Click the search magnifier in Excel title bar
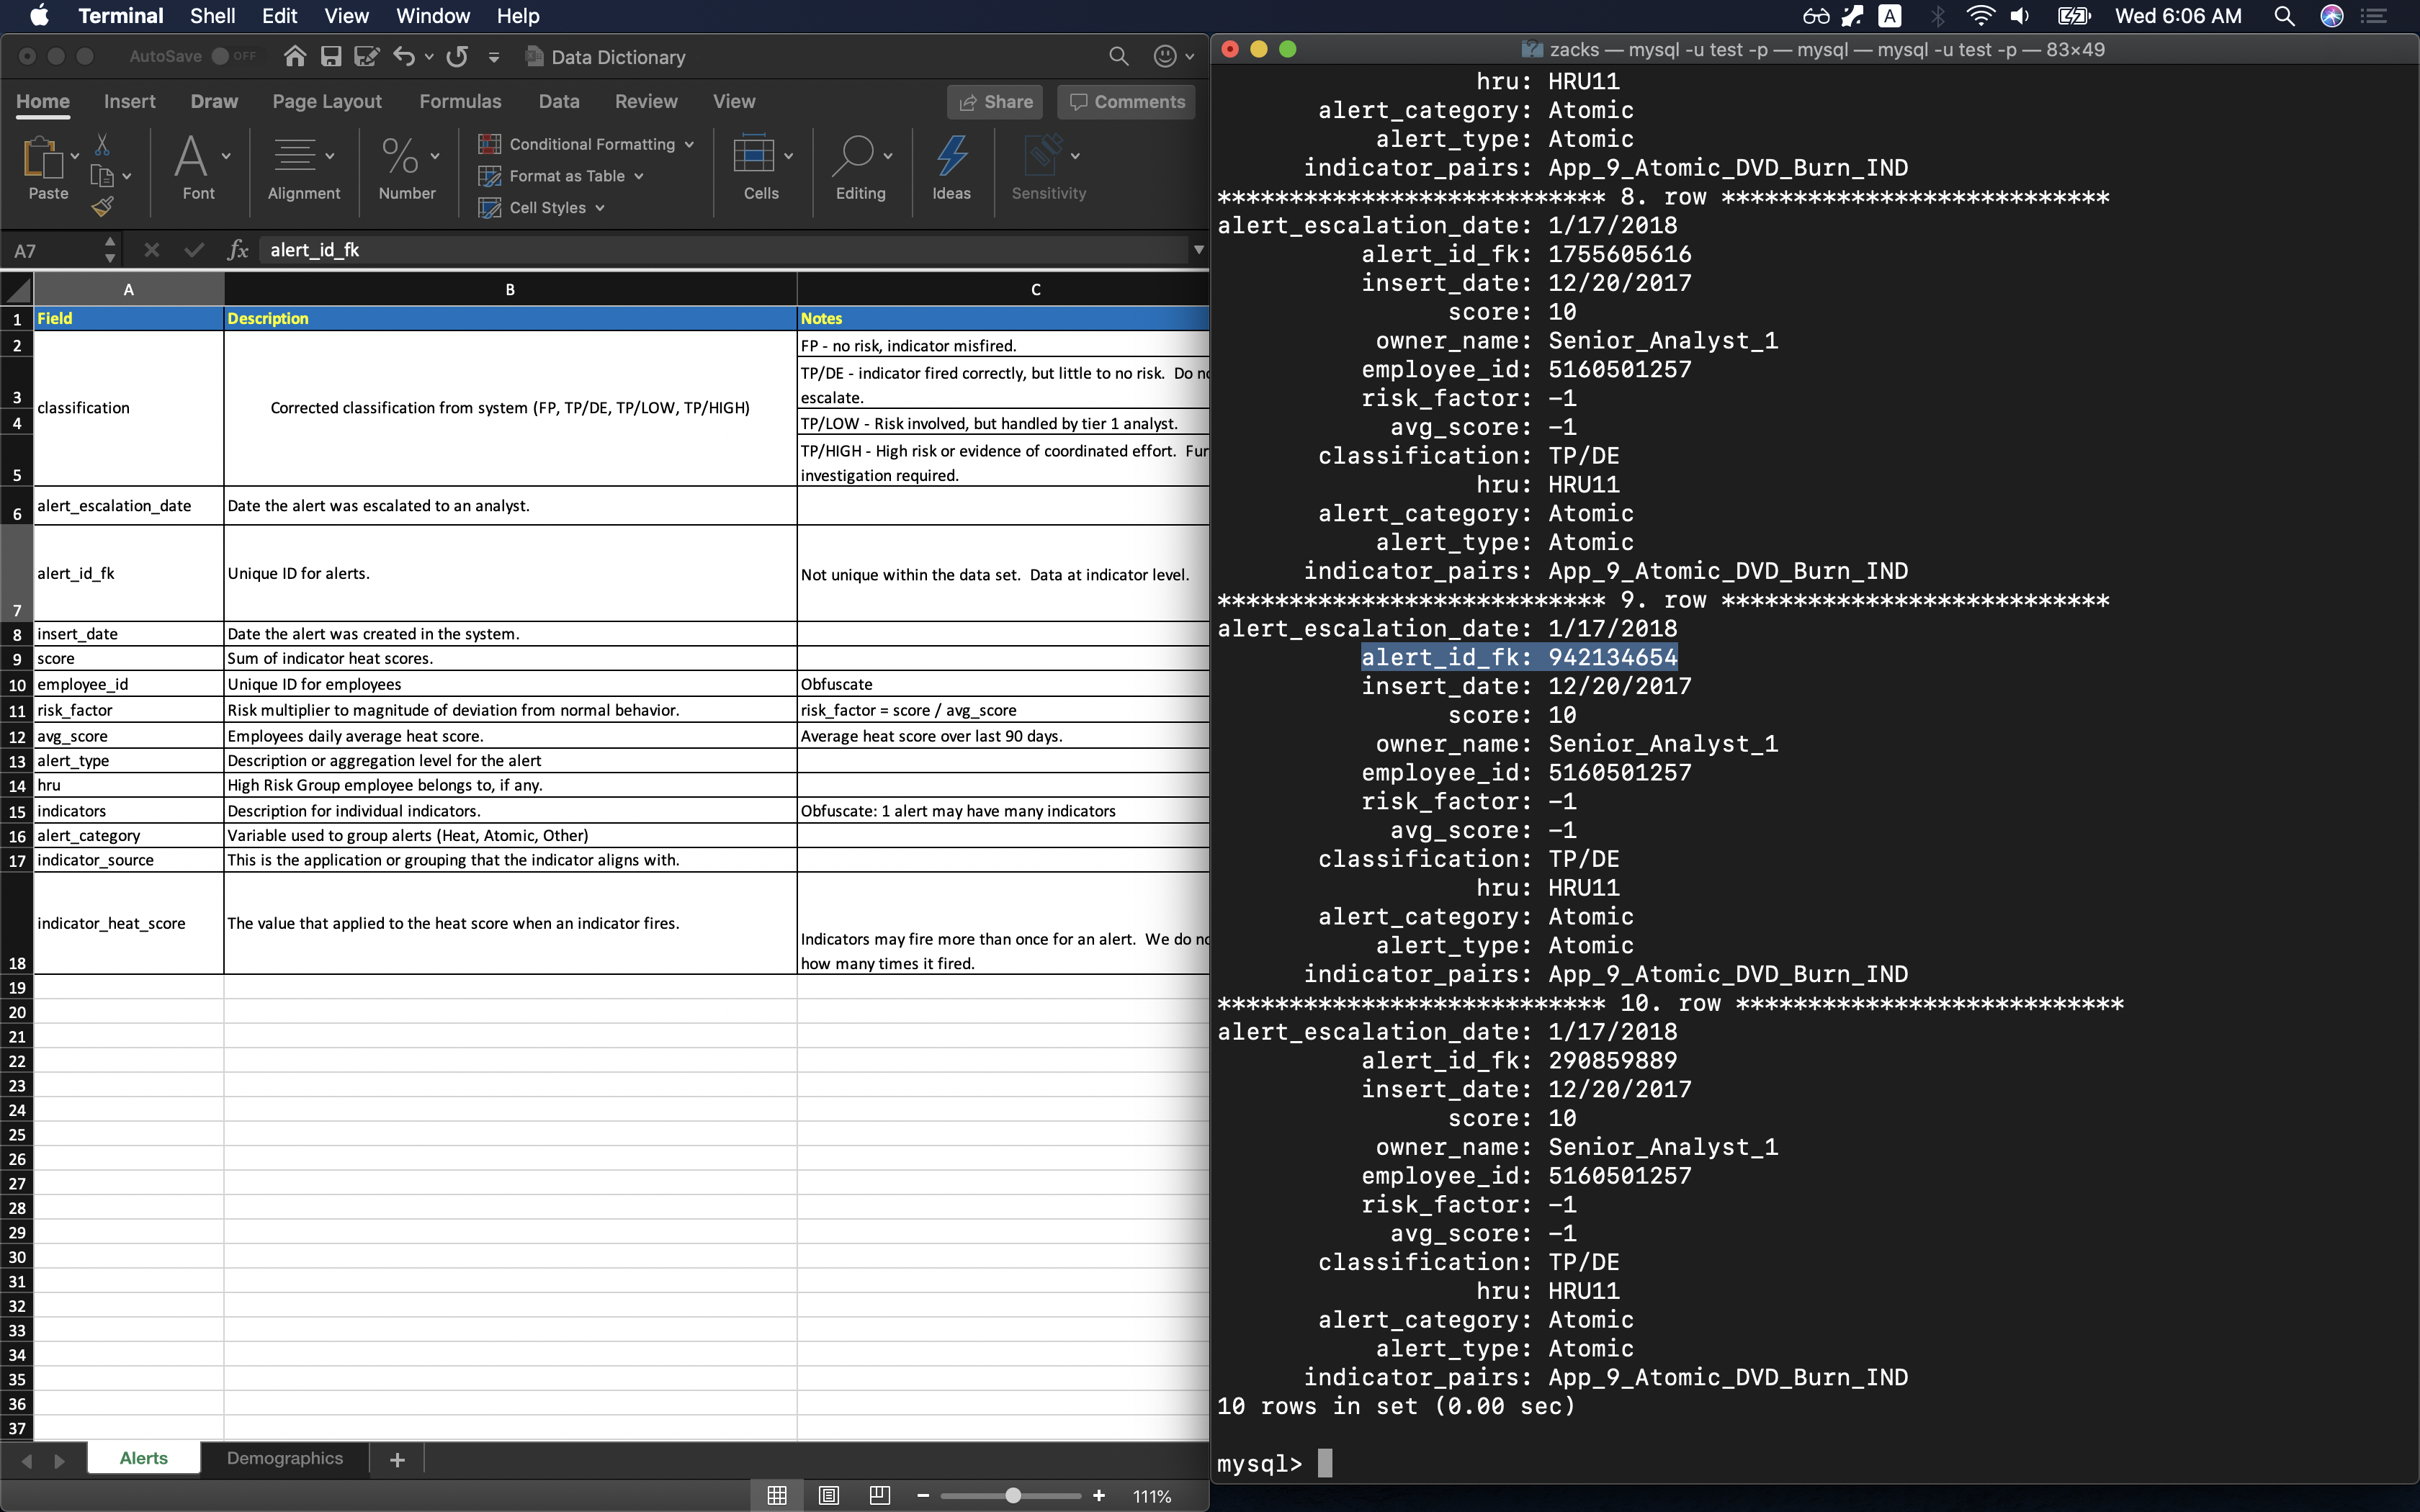 click(x=1118, y=57)
